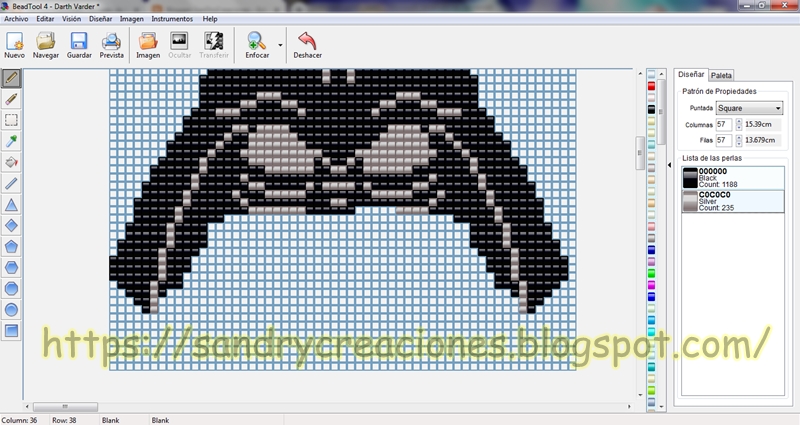Select the Eraser pencil tool
Image resolution: width=800 pixels, height=425 pixels.
[x=11, y=99]
